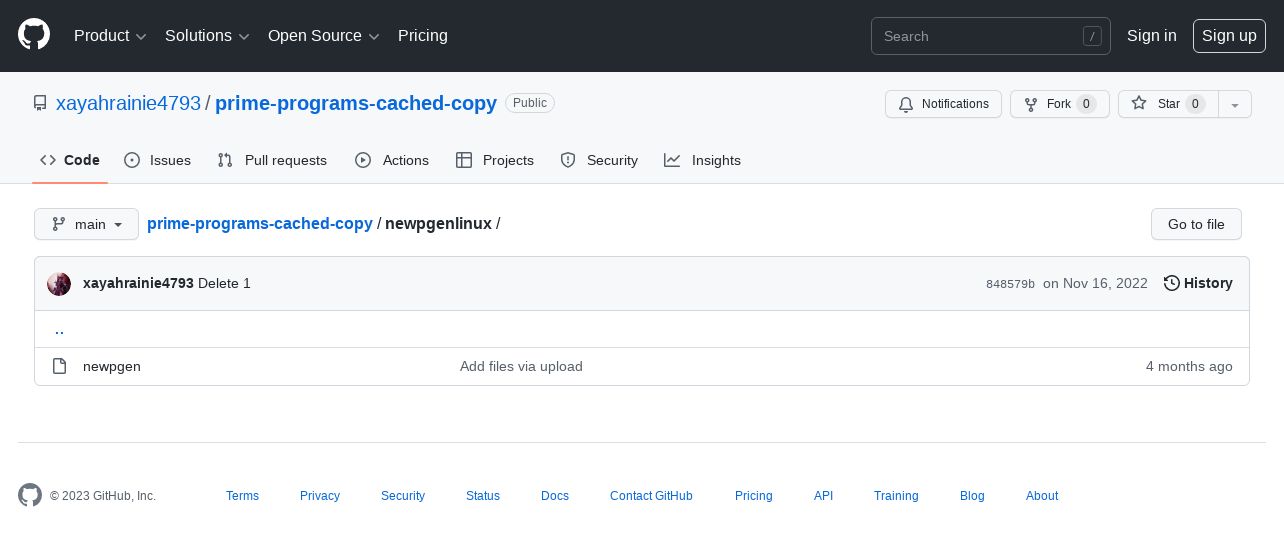Screen dimensions: 1284x557
Task: Open the footer Security link
Action: [x=403, y=496]
